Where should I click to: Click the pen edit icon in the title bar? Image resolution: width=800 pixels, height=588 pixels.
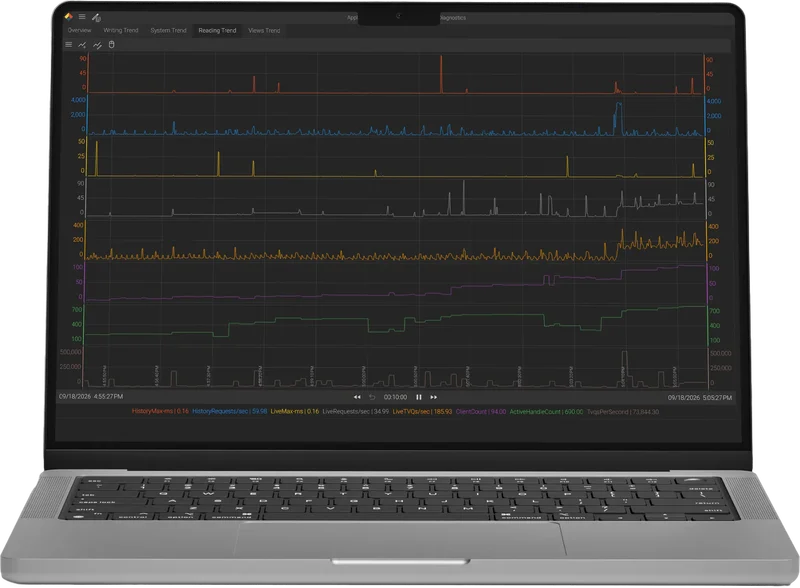[x=96, y=17]
